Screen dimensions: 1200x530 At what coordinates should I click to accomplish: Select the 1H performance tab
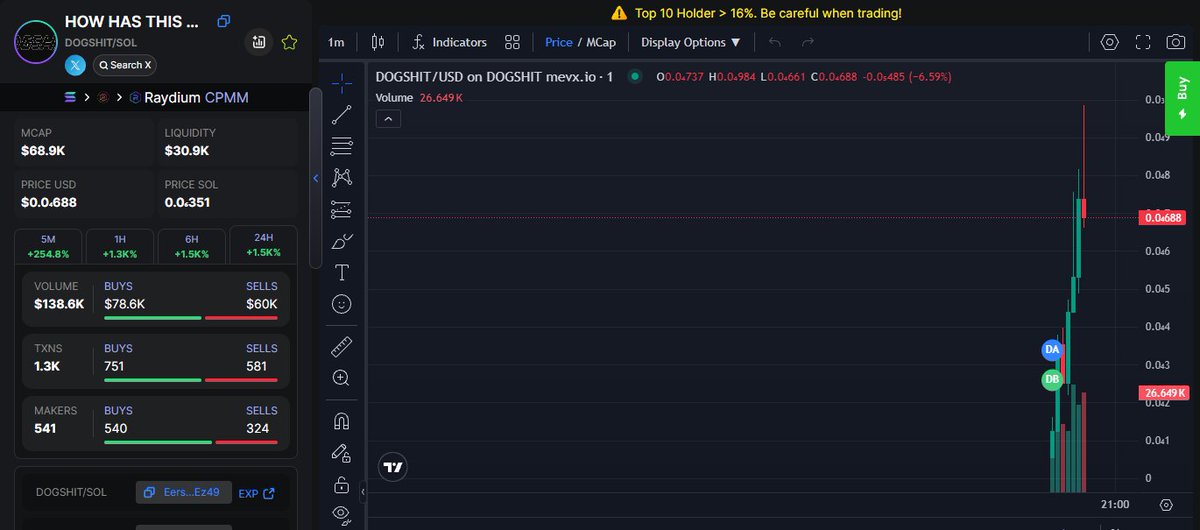120,246
